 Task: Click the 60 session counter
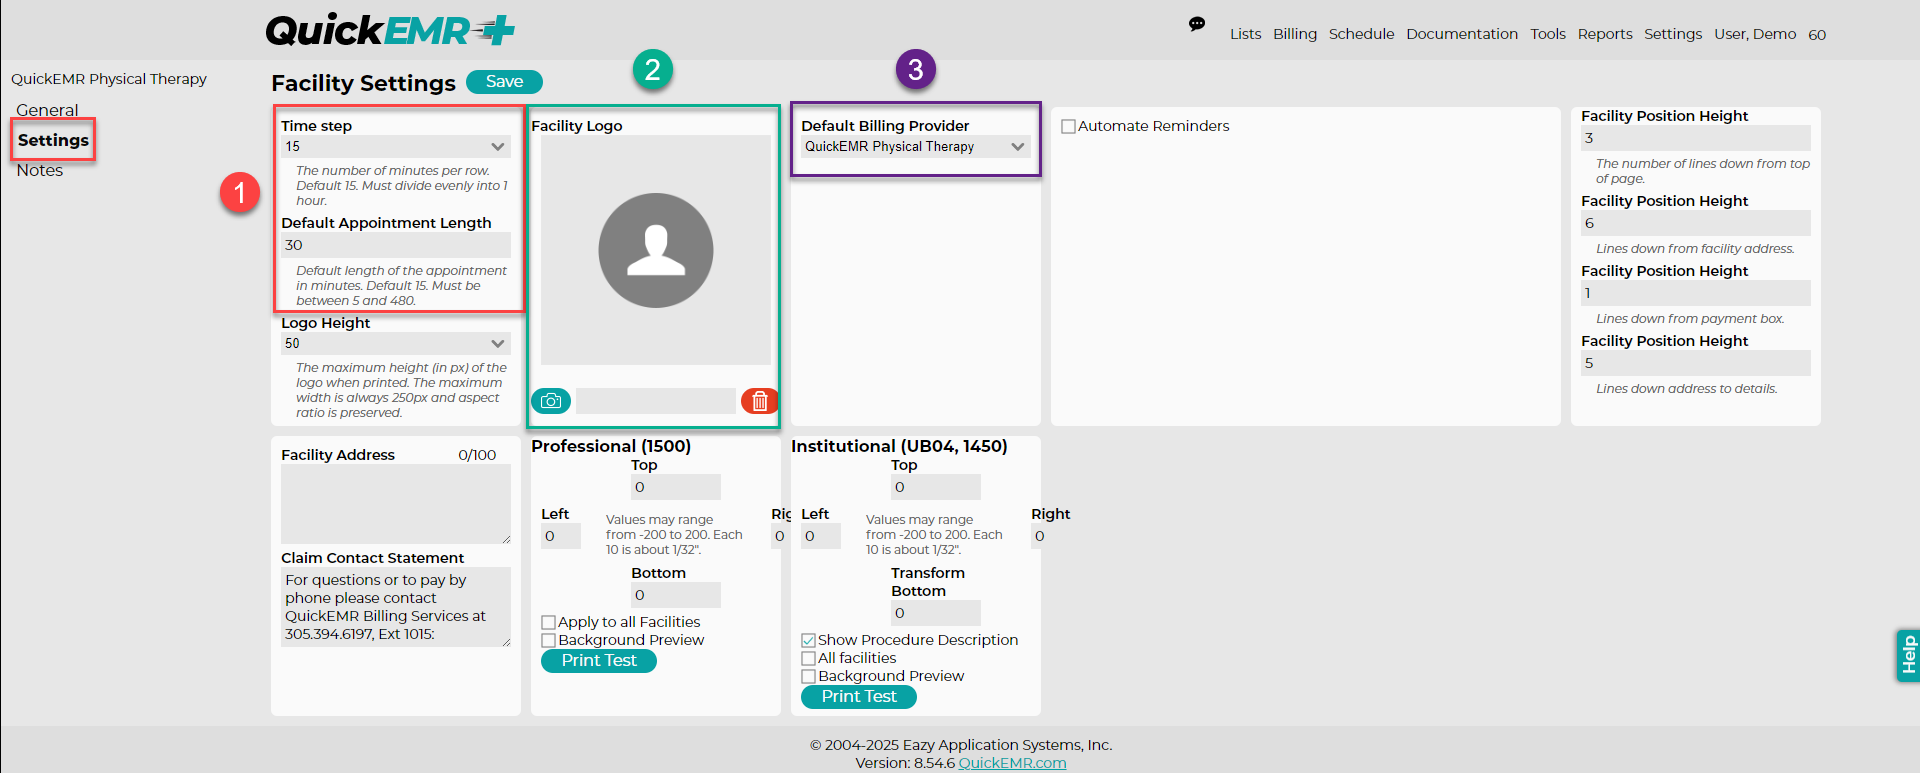(1817, 35)
